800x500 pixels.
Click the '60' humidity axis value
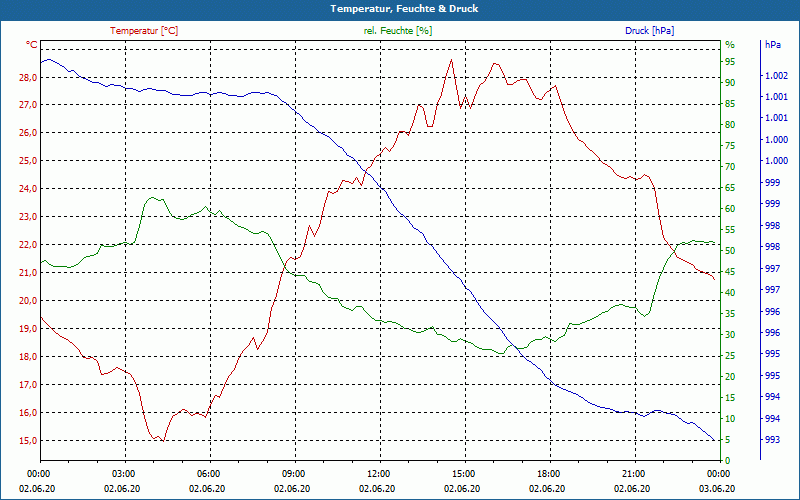click(730, 209)
